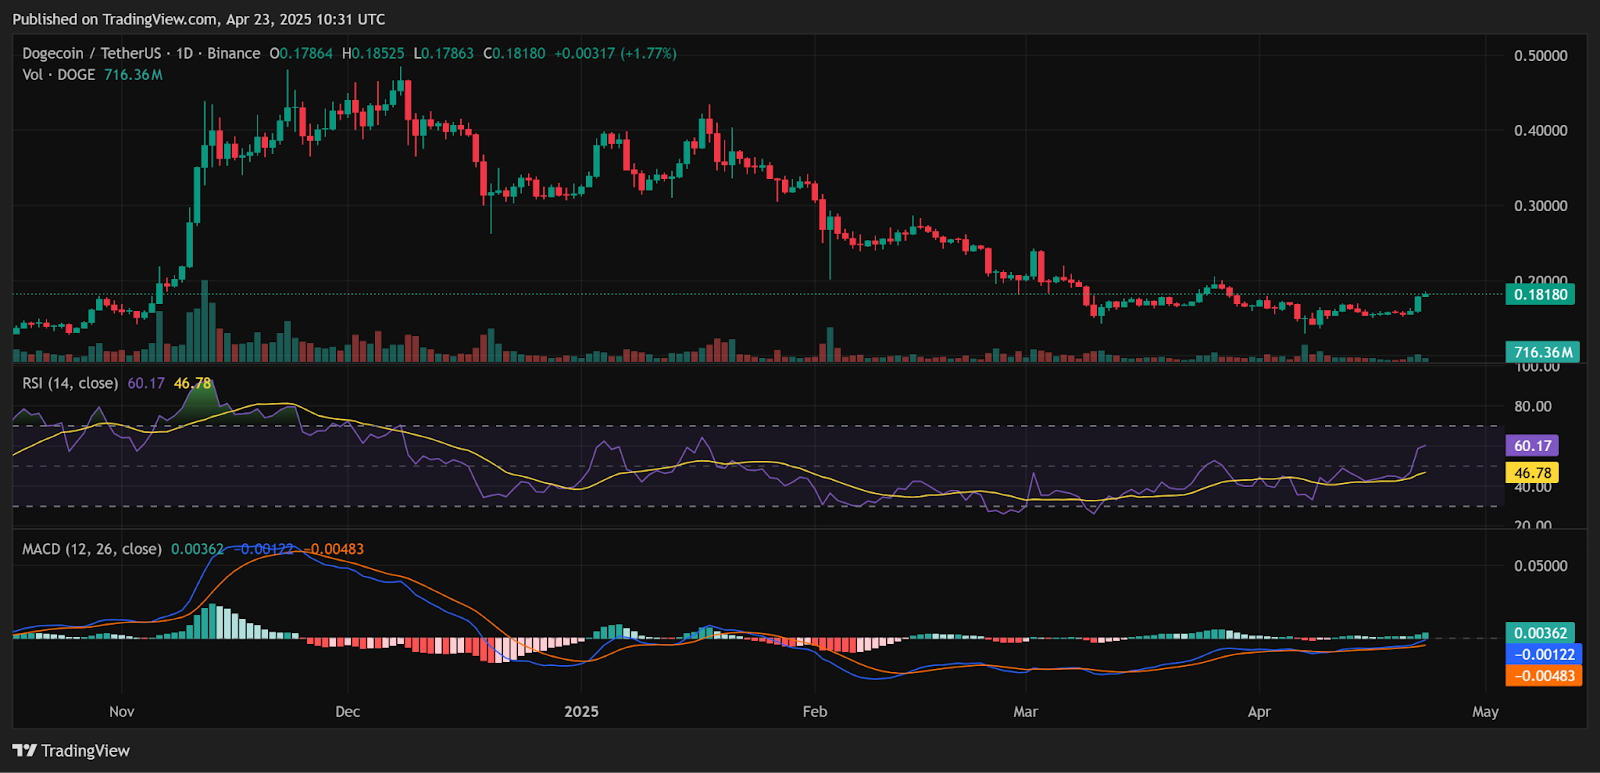The width and height of the screenshot is (1600, 773).
Task: Click the green 0.00362 MACD histogram tag
Action: (1540, 633)
